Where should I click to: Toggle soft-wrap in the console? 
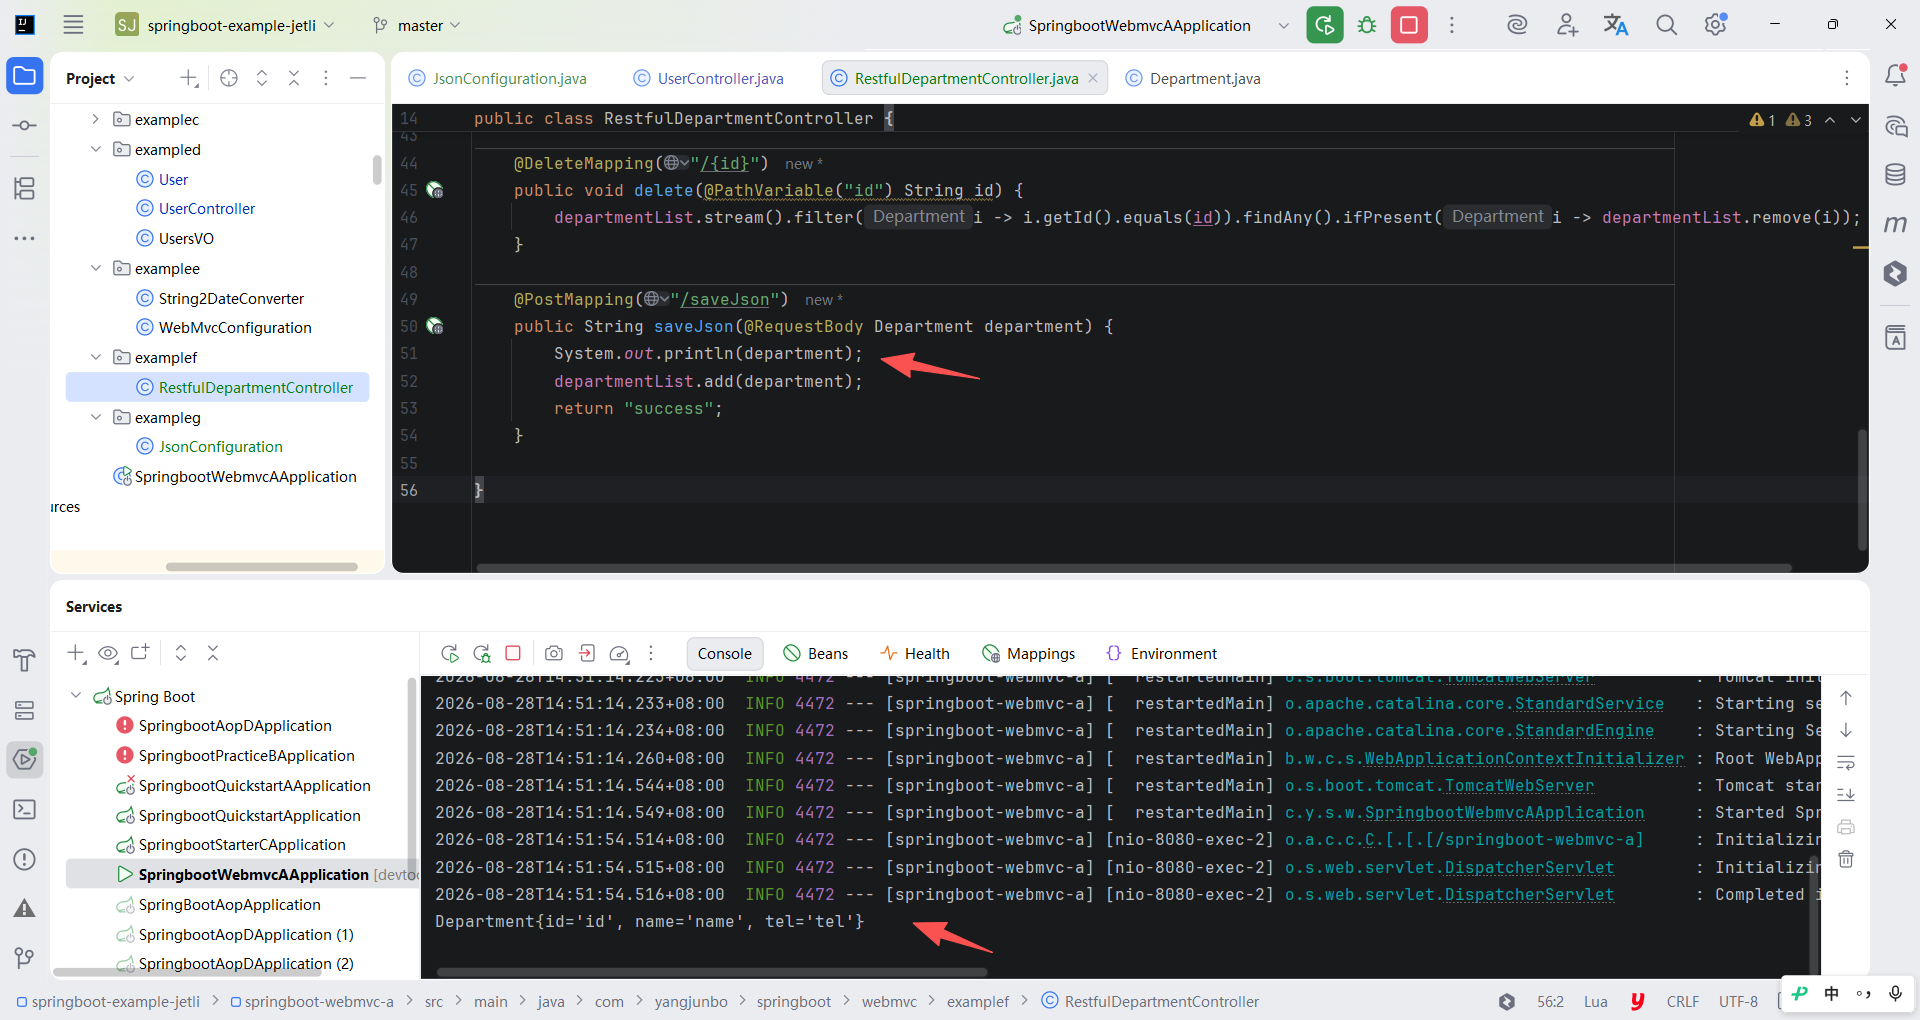click(1846, 763)
